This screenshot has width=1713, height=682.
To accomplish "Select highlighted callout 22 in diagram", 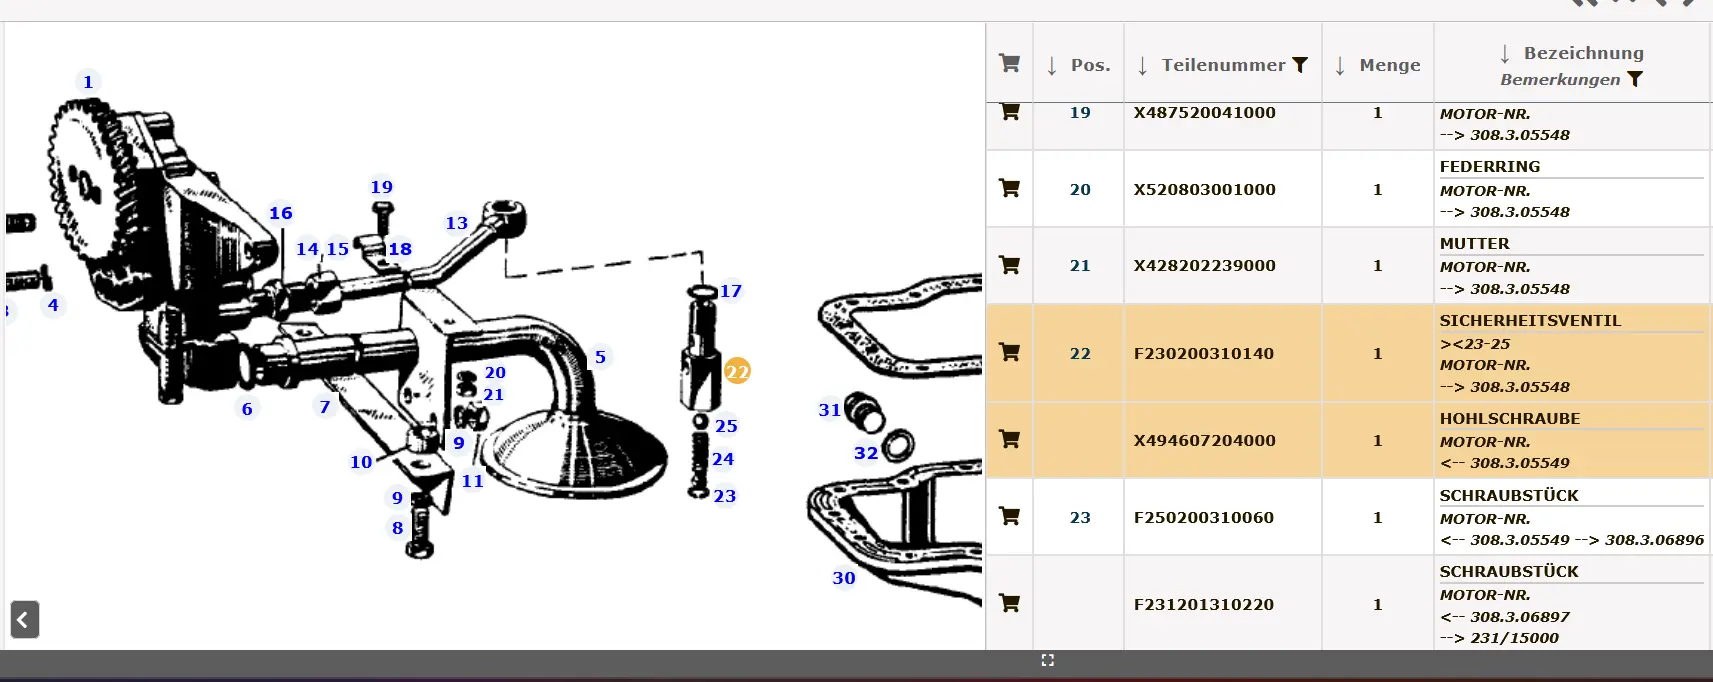I will 737,372.
